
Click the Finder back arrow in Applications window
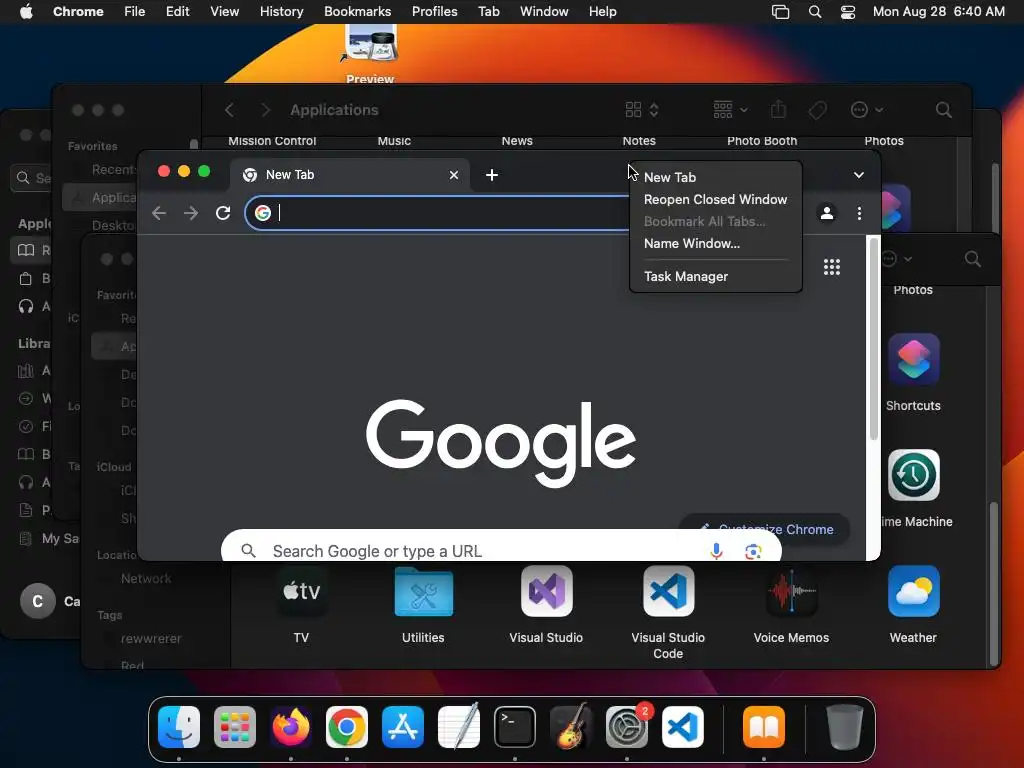pyautogui.click(x=229, y=110)
